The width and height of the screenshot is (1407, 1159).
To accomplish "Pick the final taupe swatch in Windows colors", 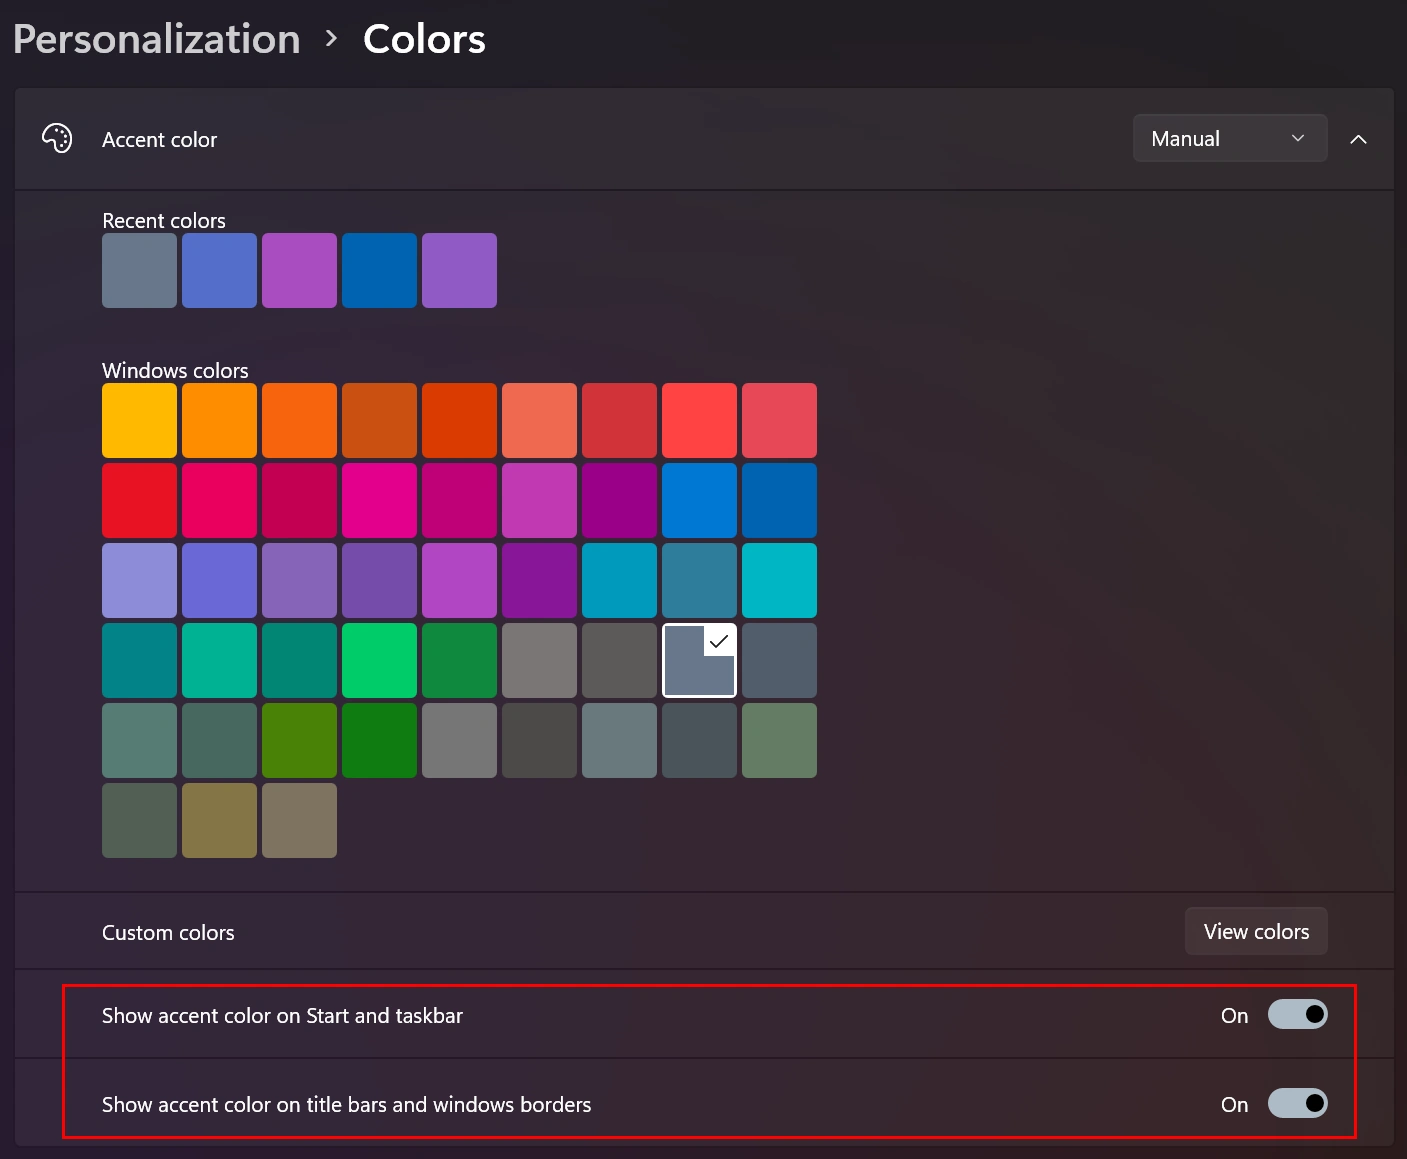I will [x=300, y=821].
